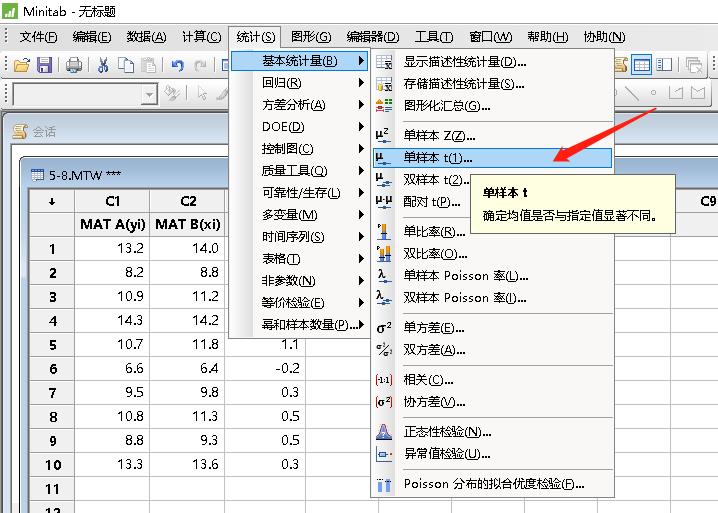Click the lambda icon beside 单样本 Poisson 率
The image size is (718, 513).
pyautogui.click(x=384, y=276)
